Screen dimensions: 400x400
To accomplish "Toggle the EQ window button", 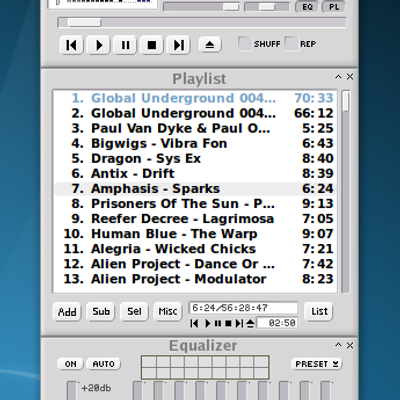I will pos(307,7).
